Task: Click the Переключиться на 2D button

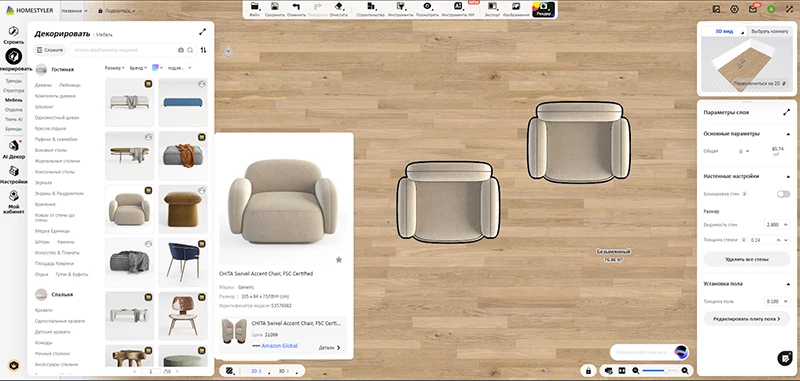Action: tap(759, 83)
